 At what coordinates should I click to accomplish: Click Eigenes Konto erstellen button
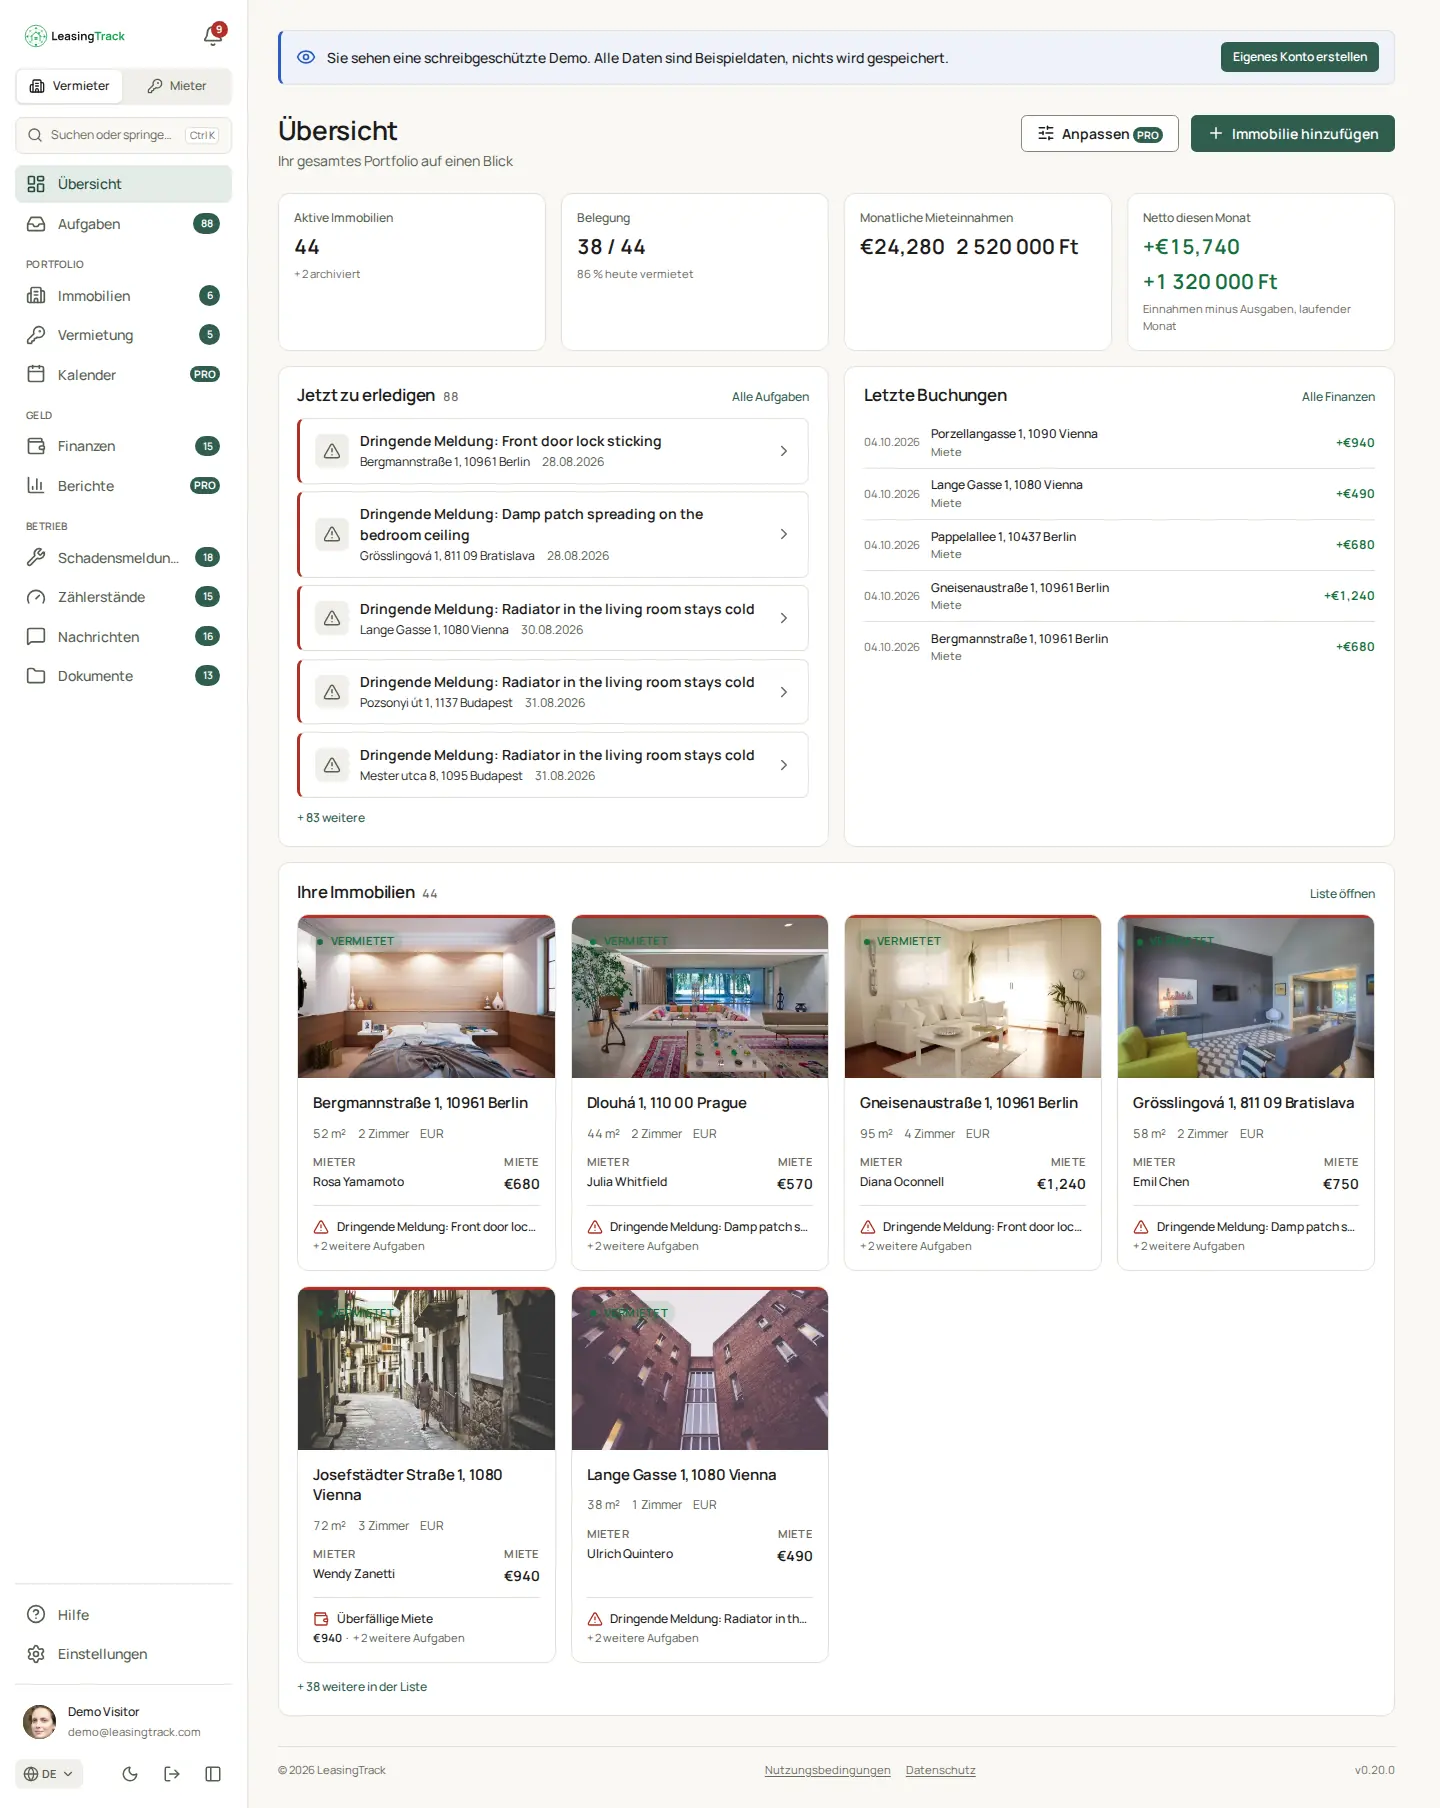click(1300, 57)
